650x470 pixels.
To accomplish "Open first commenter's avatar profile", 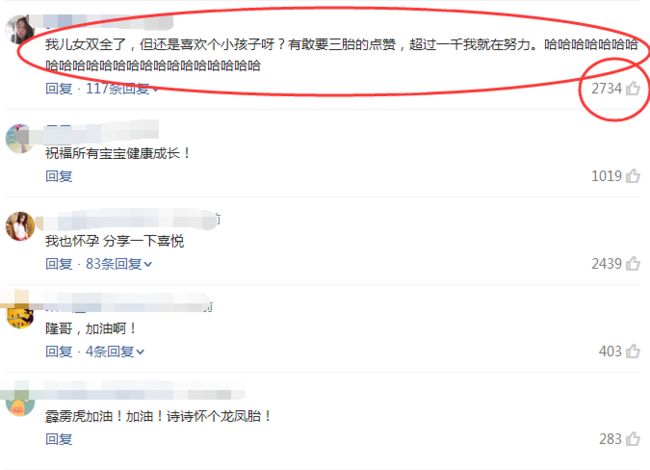I will pos(19,29).
